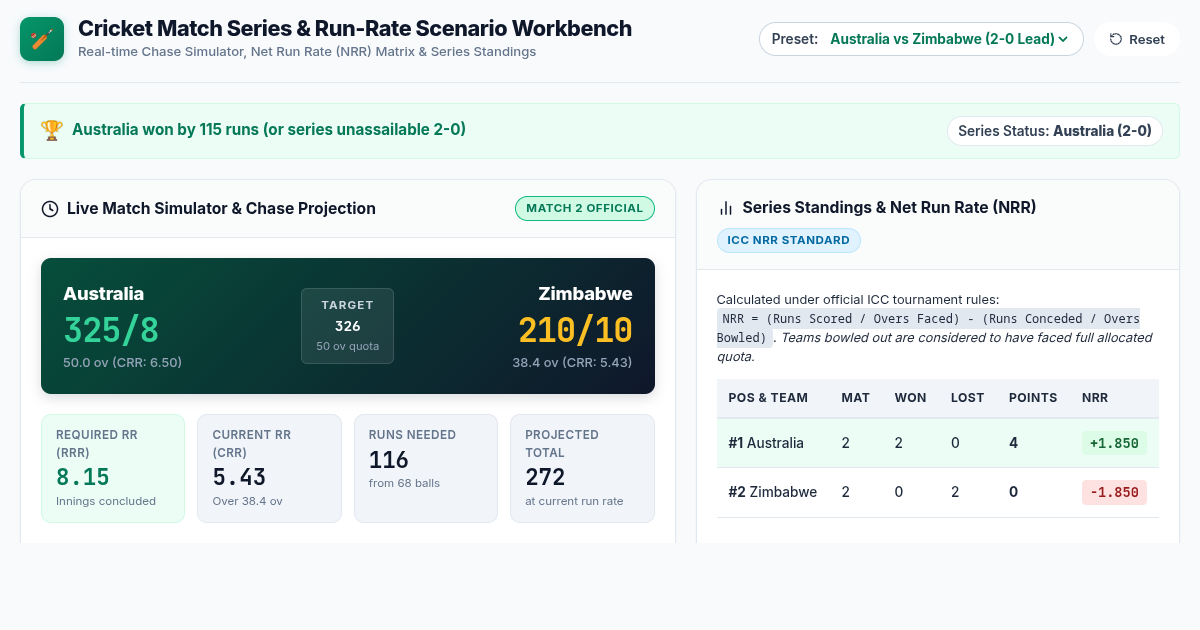Click the Series Status Australia (2-0) badge
The image size is (1200, 630).
1055,131
